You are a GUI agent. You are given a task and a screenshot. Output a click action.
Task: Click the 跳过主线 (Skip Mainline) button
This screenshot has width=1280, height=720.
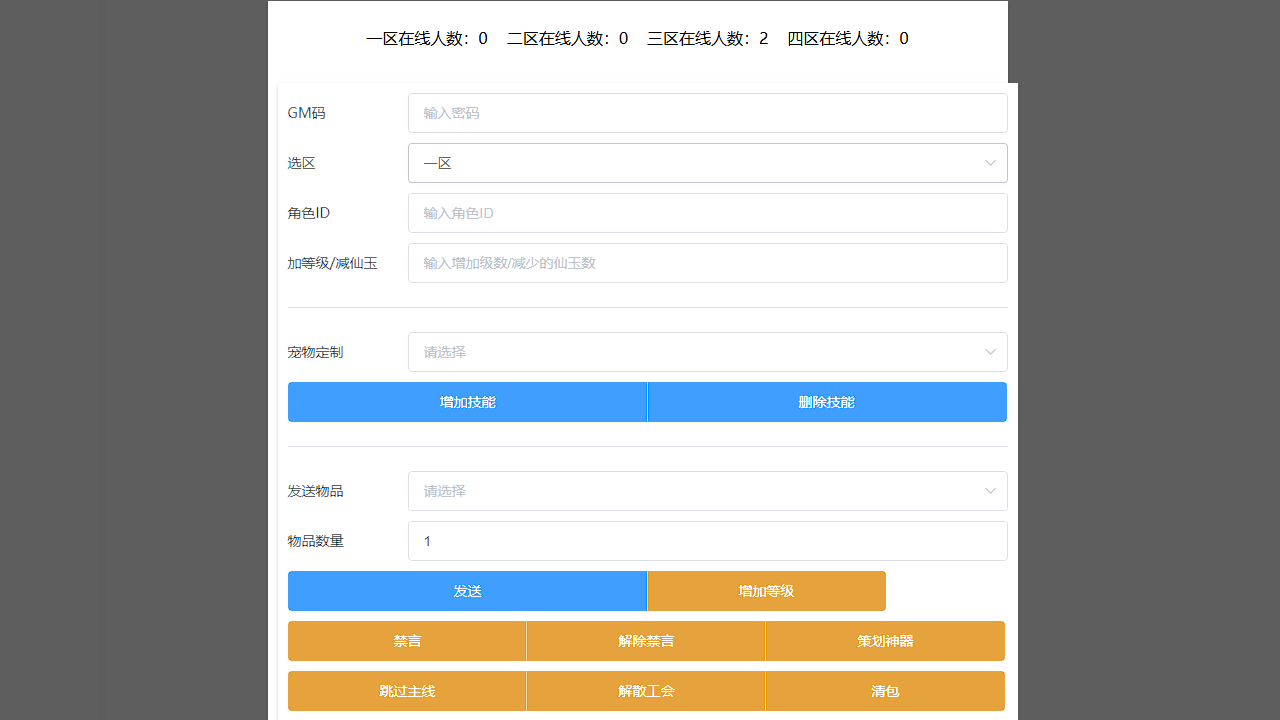(407, 691)
